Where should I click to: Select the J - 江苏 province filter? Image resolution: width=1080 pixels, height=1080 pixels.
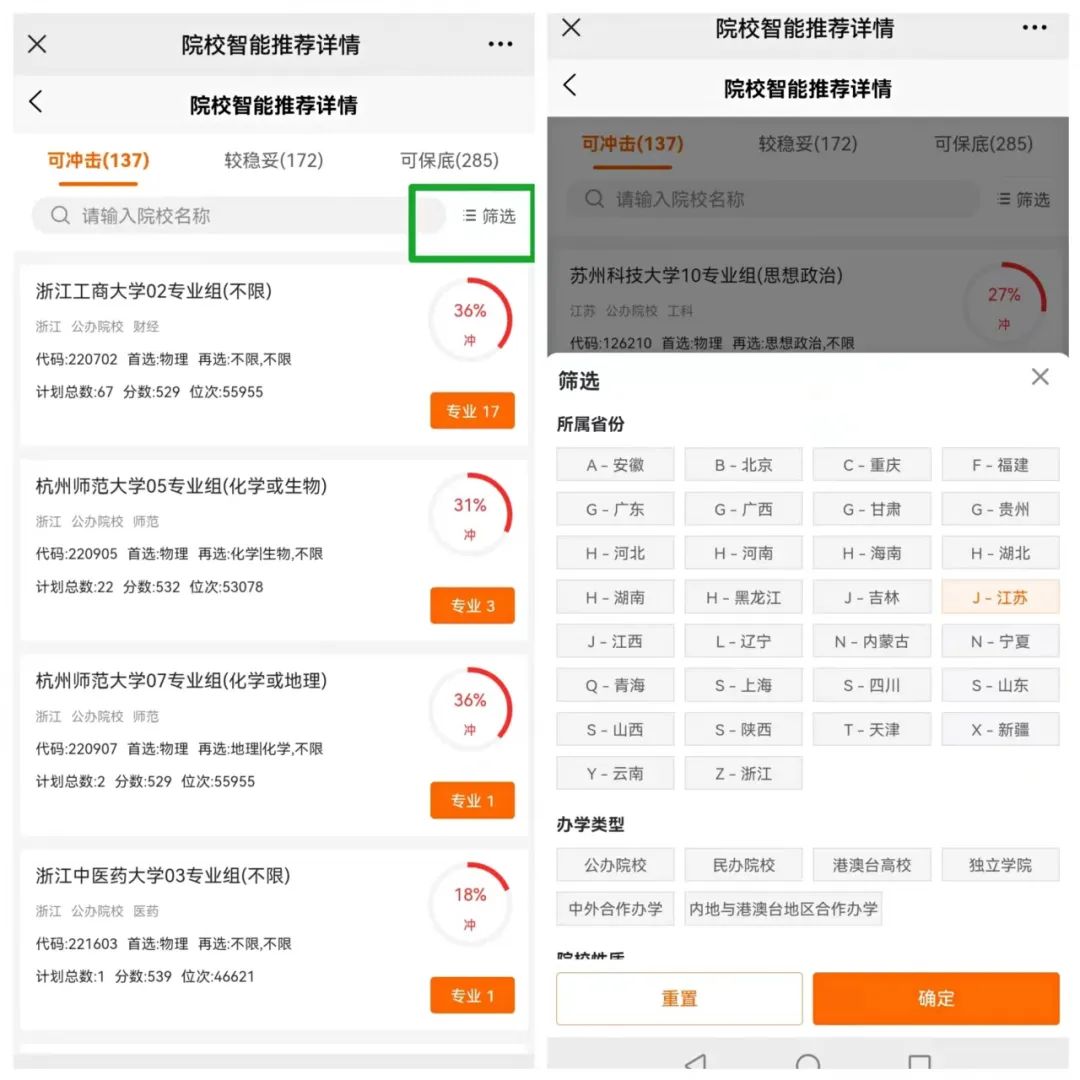[1000, 597]
